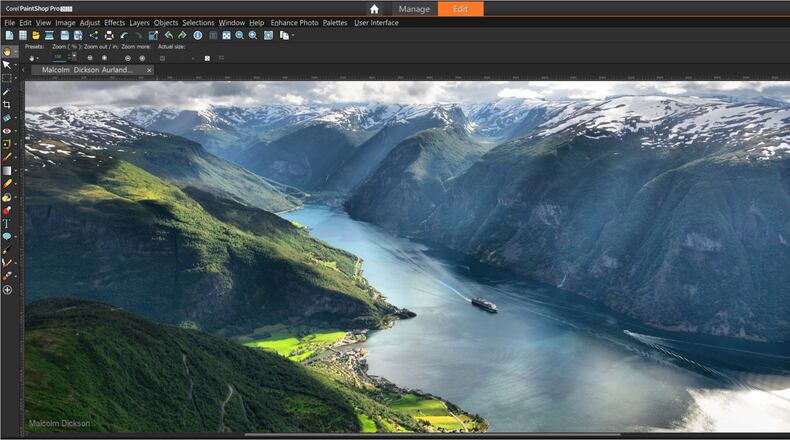
Task: Select the Paint Brush tool
Action: click(7, 158)
